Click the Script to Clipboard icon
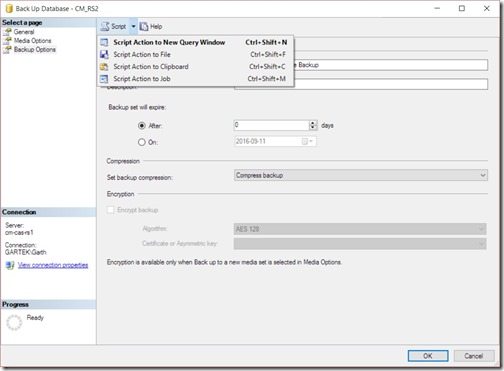The image size is (504, 371). click(104, 67)
